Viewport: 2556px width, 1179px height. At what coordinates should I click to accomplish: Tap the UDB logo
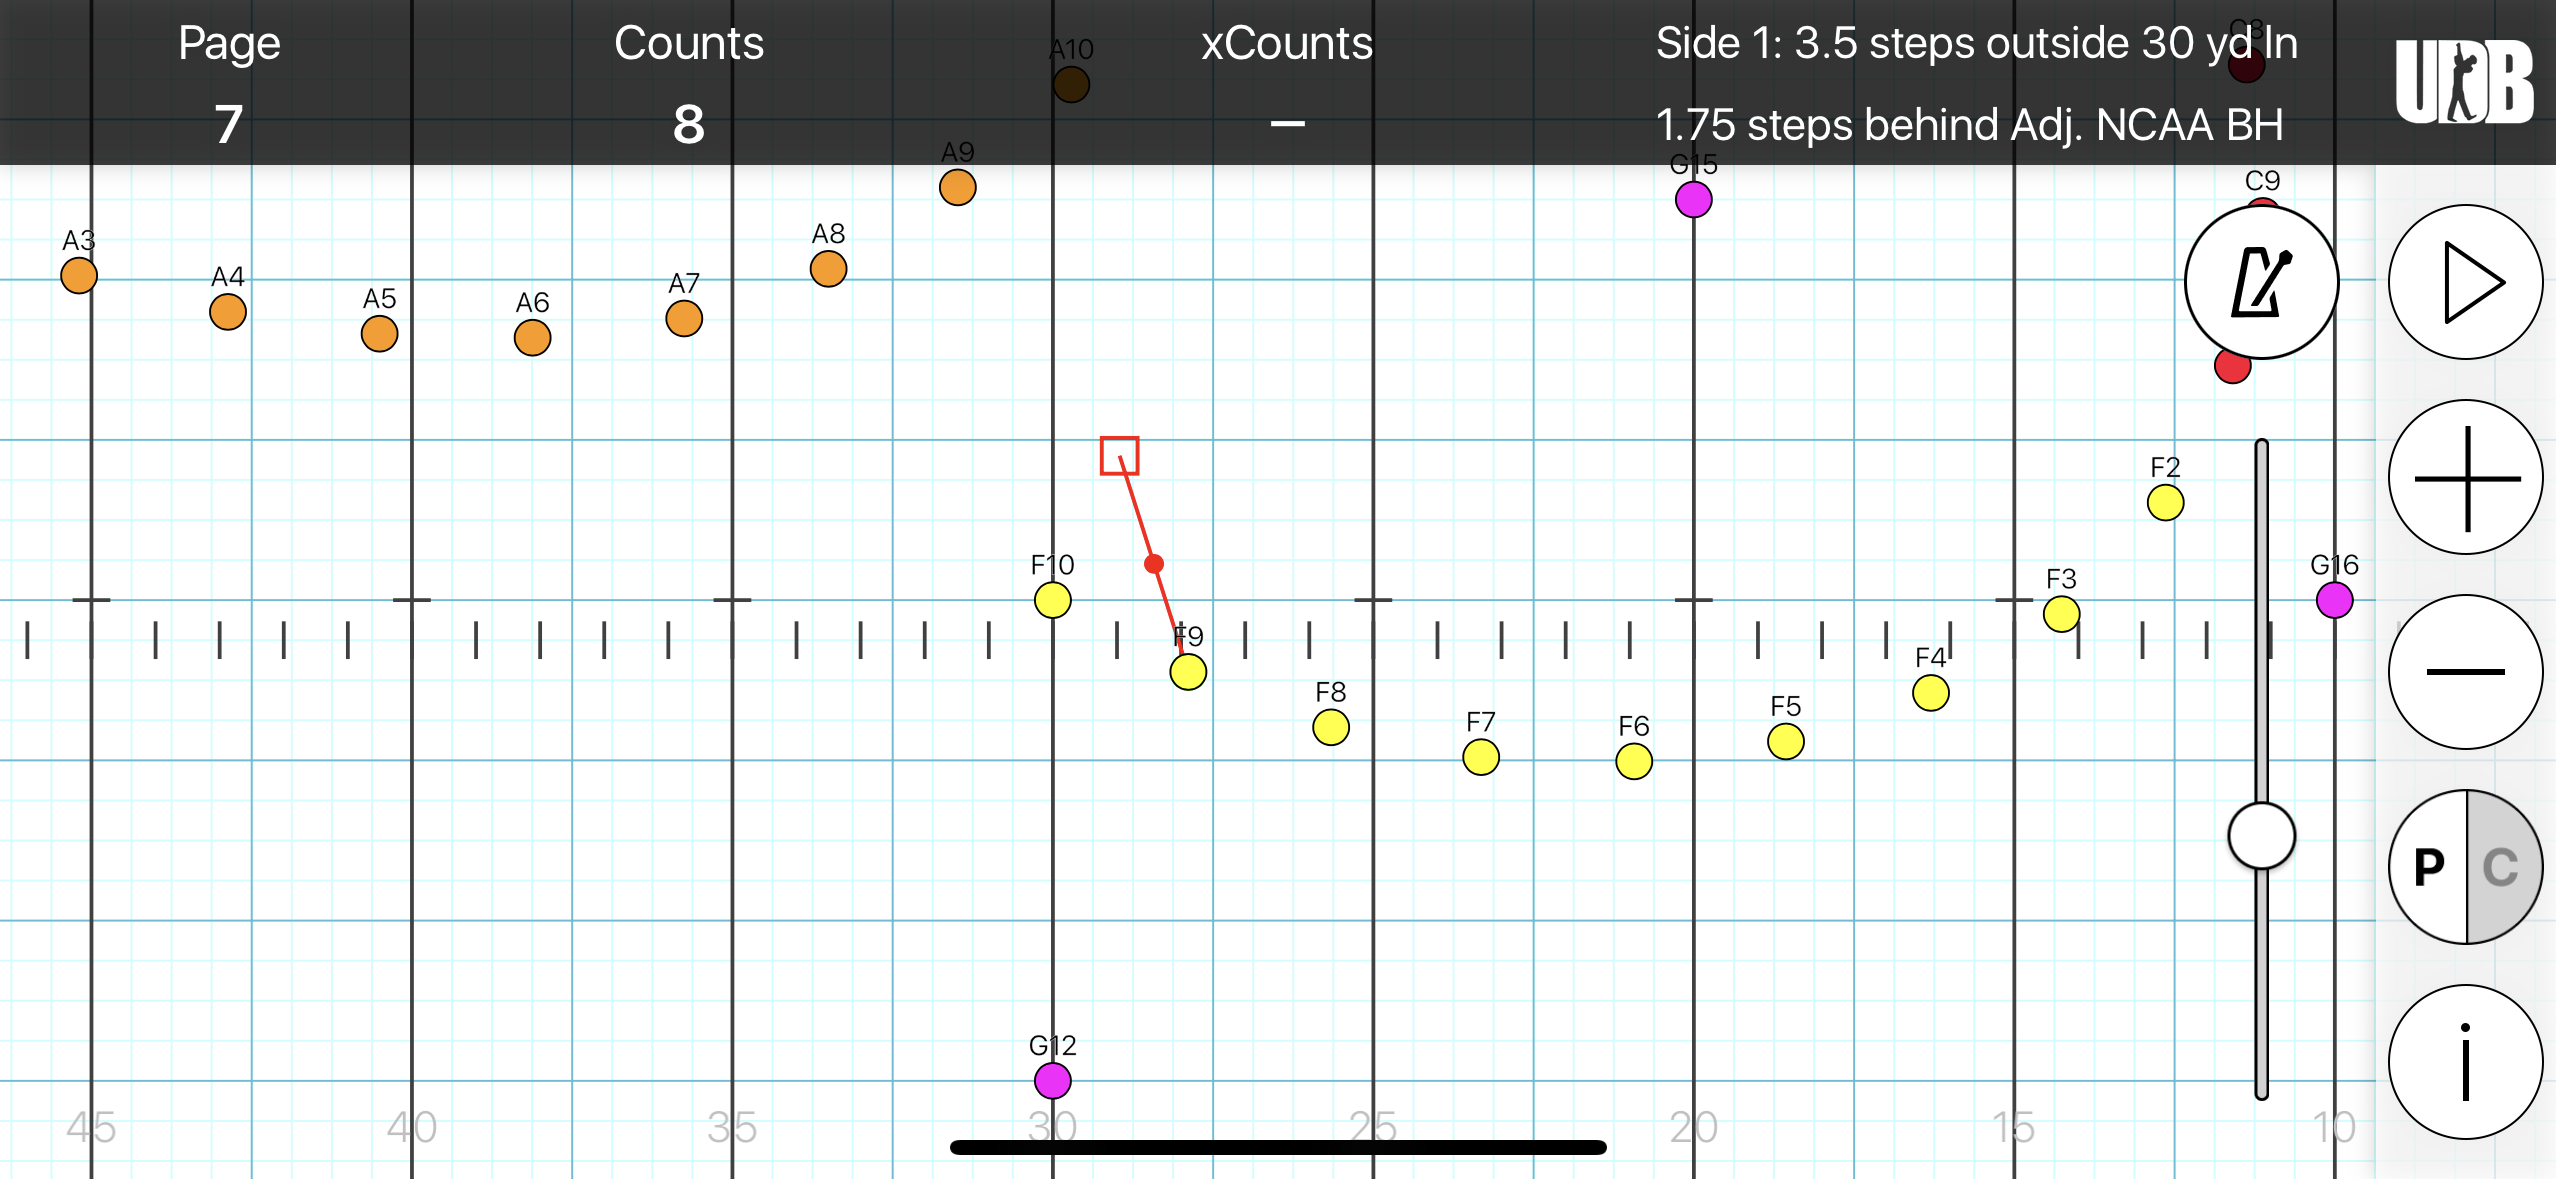pos(2464,82)
